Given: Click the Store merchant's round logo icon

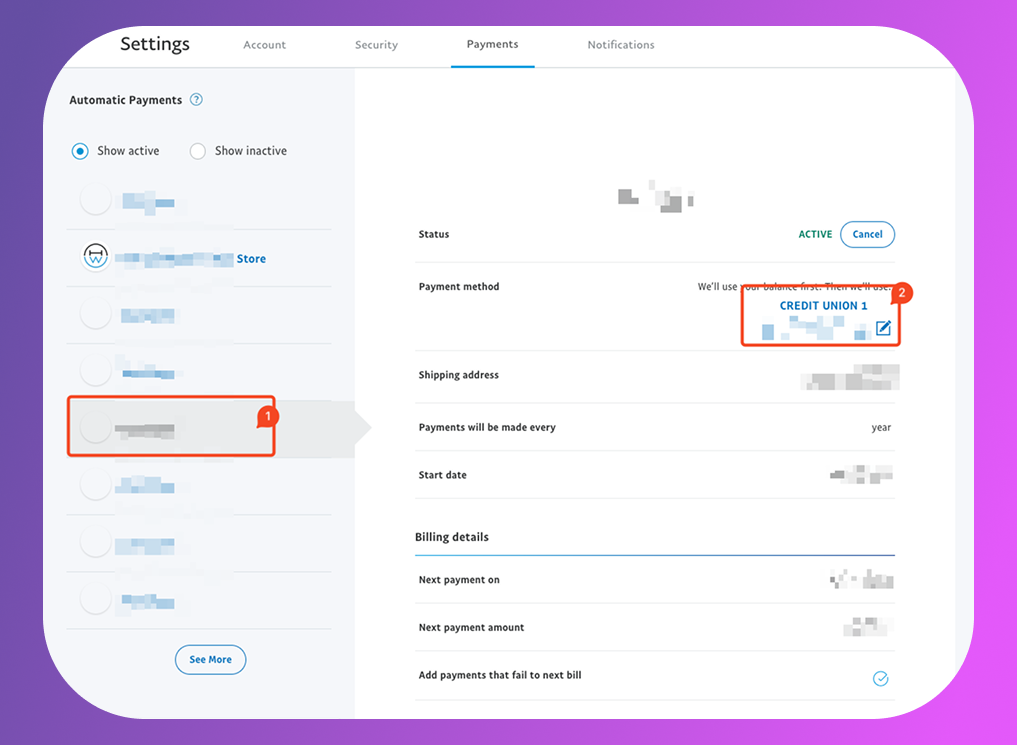Looking at the screenshot, I should (96, 258).
